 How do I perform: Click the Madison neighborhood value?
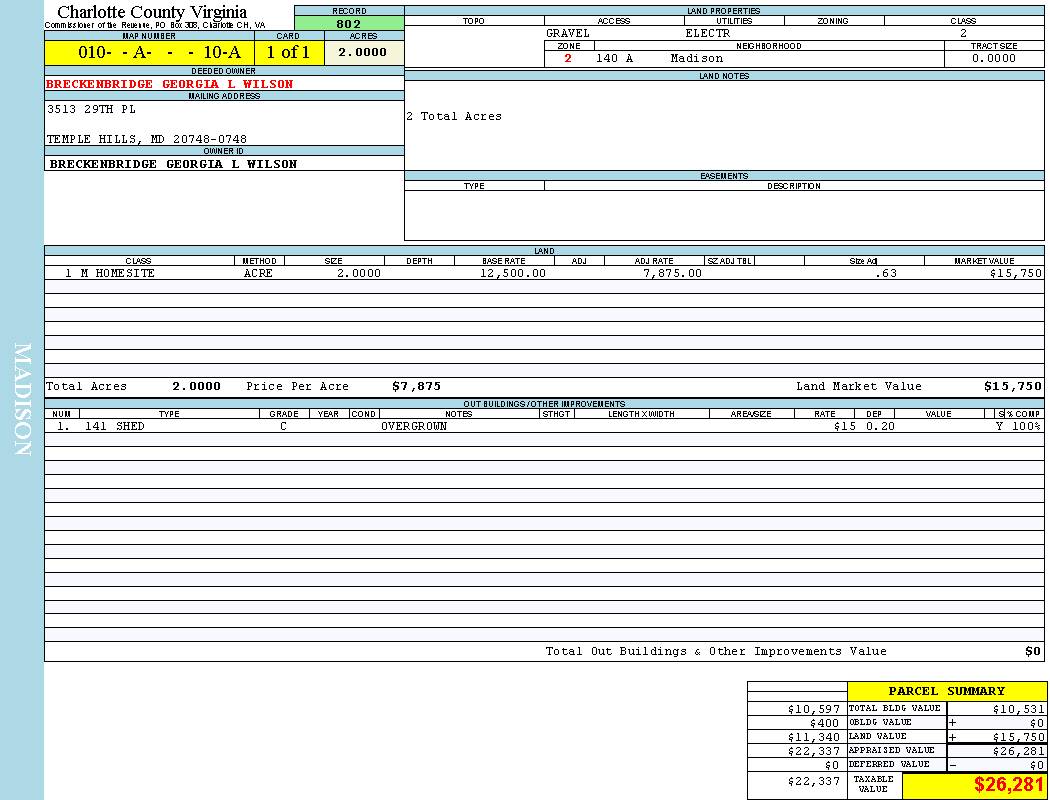click(696, 58)
